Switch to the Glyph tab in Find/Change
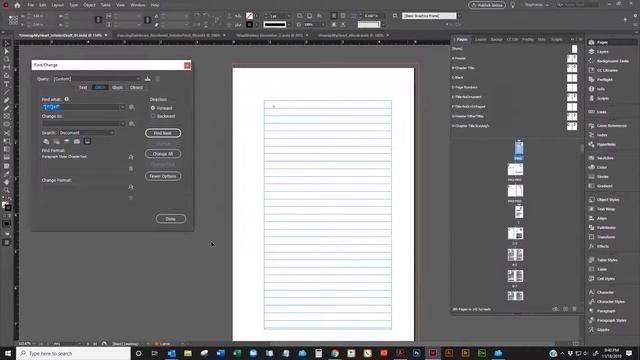The height and width of the screenshot is (360, 640). (x=117, y=88)
